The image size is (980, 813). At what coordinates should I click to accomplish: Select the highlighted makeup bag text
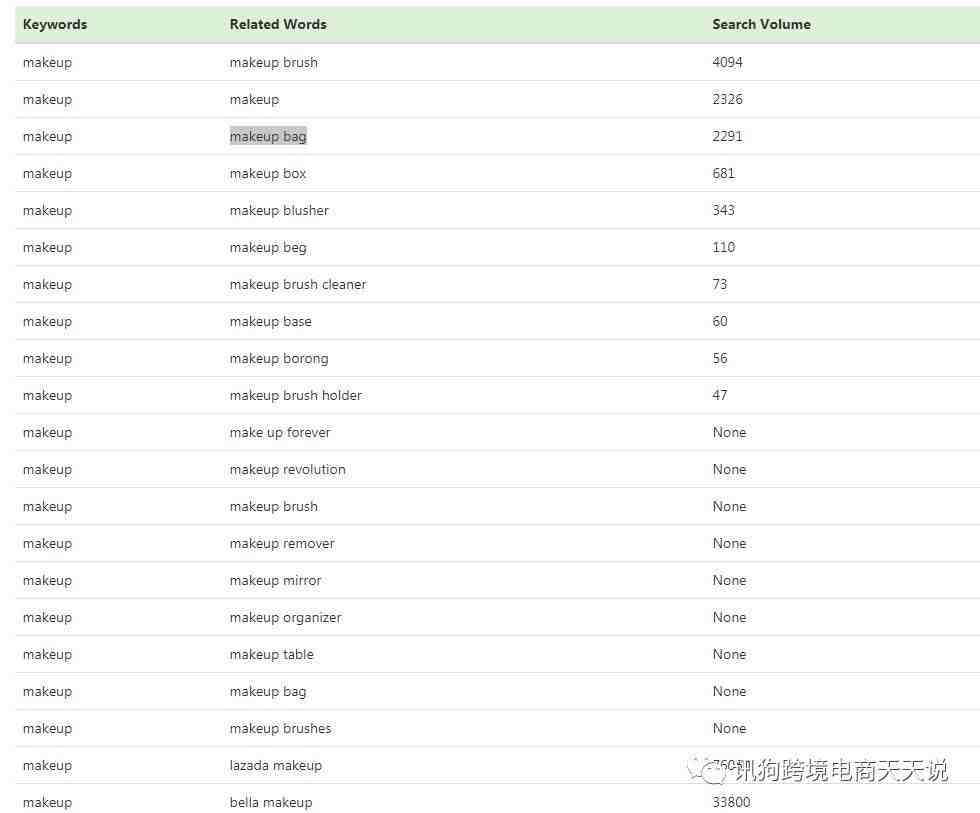tap(268, 136)
